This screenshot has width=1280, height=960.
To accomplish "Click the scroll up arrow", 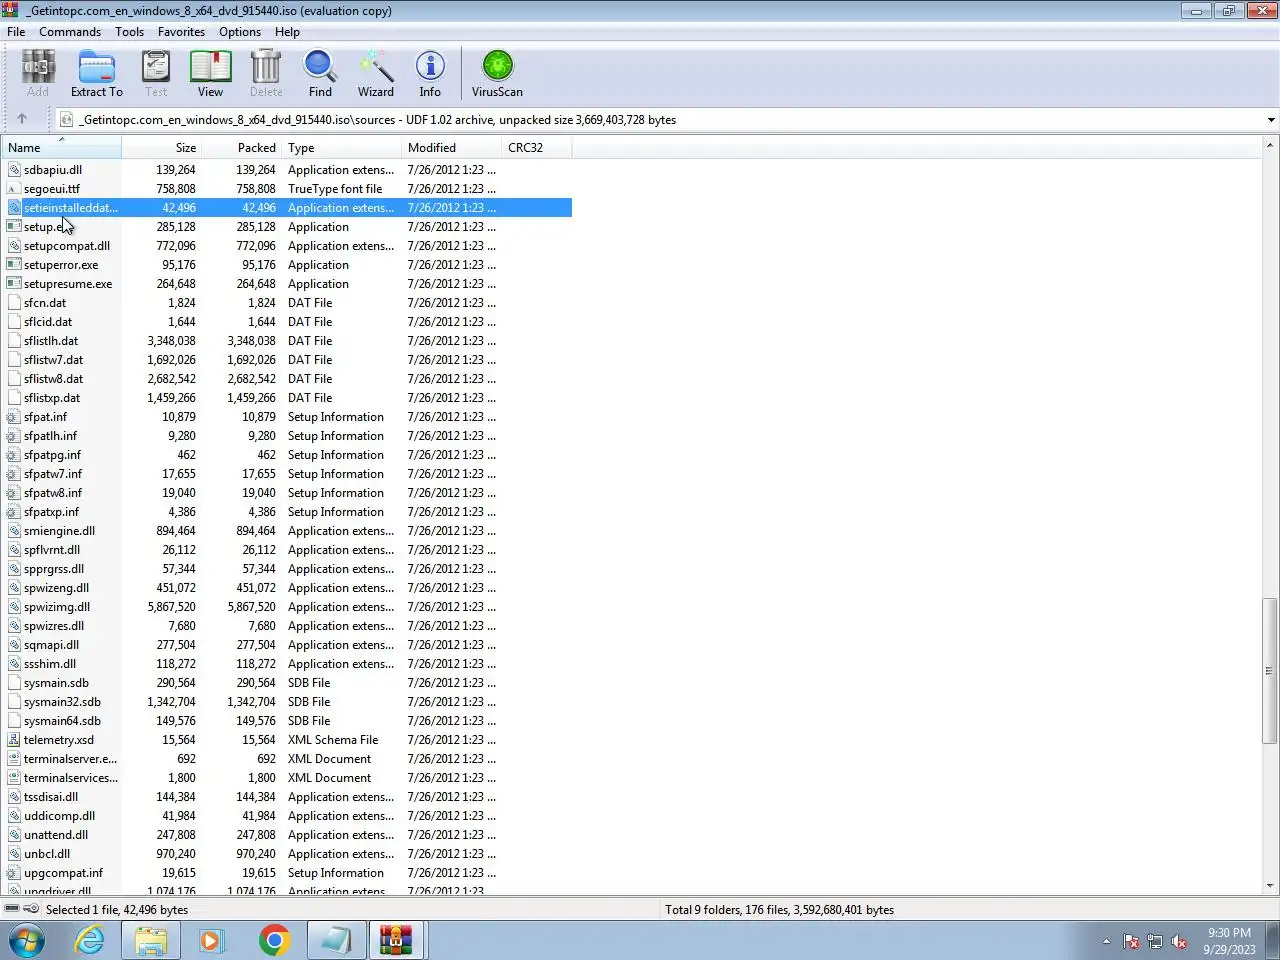I will [1270, 145].
